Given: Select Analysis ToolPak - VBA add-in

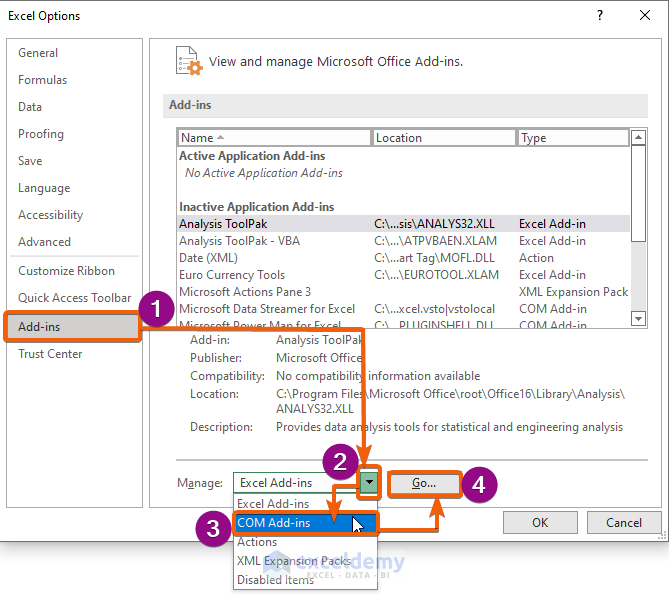Looking at the screenshot, I should click(x=403, y=241).
